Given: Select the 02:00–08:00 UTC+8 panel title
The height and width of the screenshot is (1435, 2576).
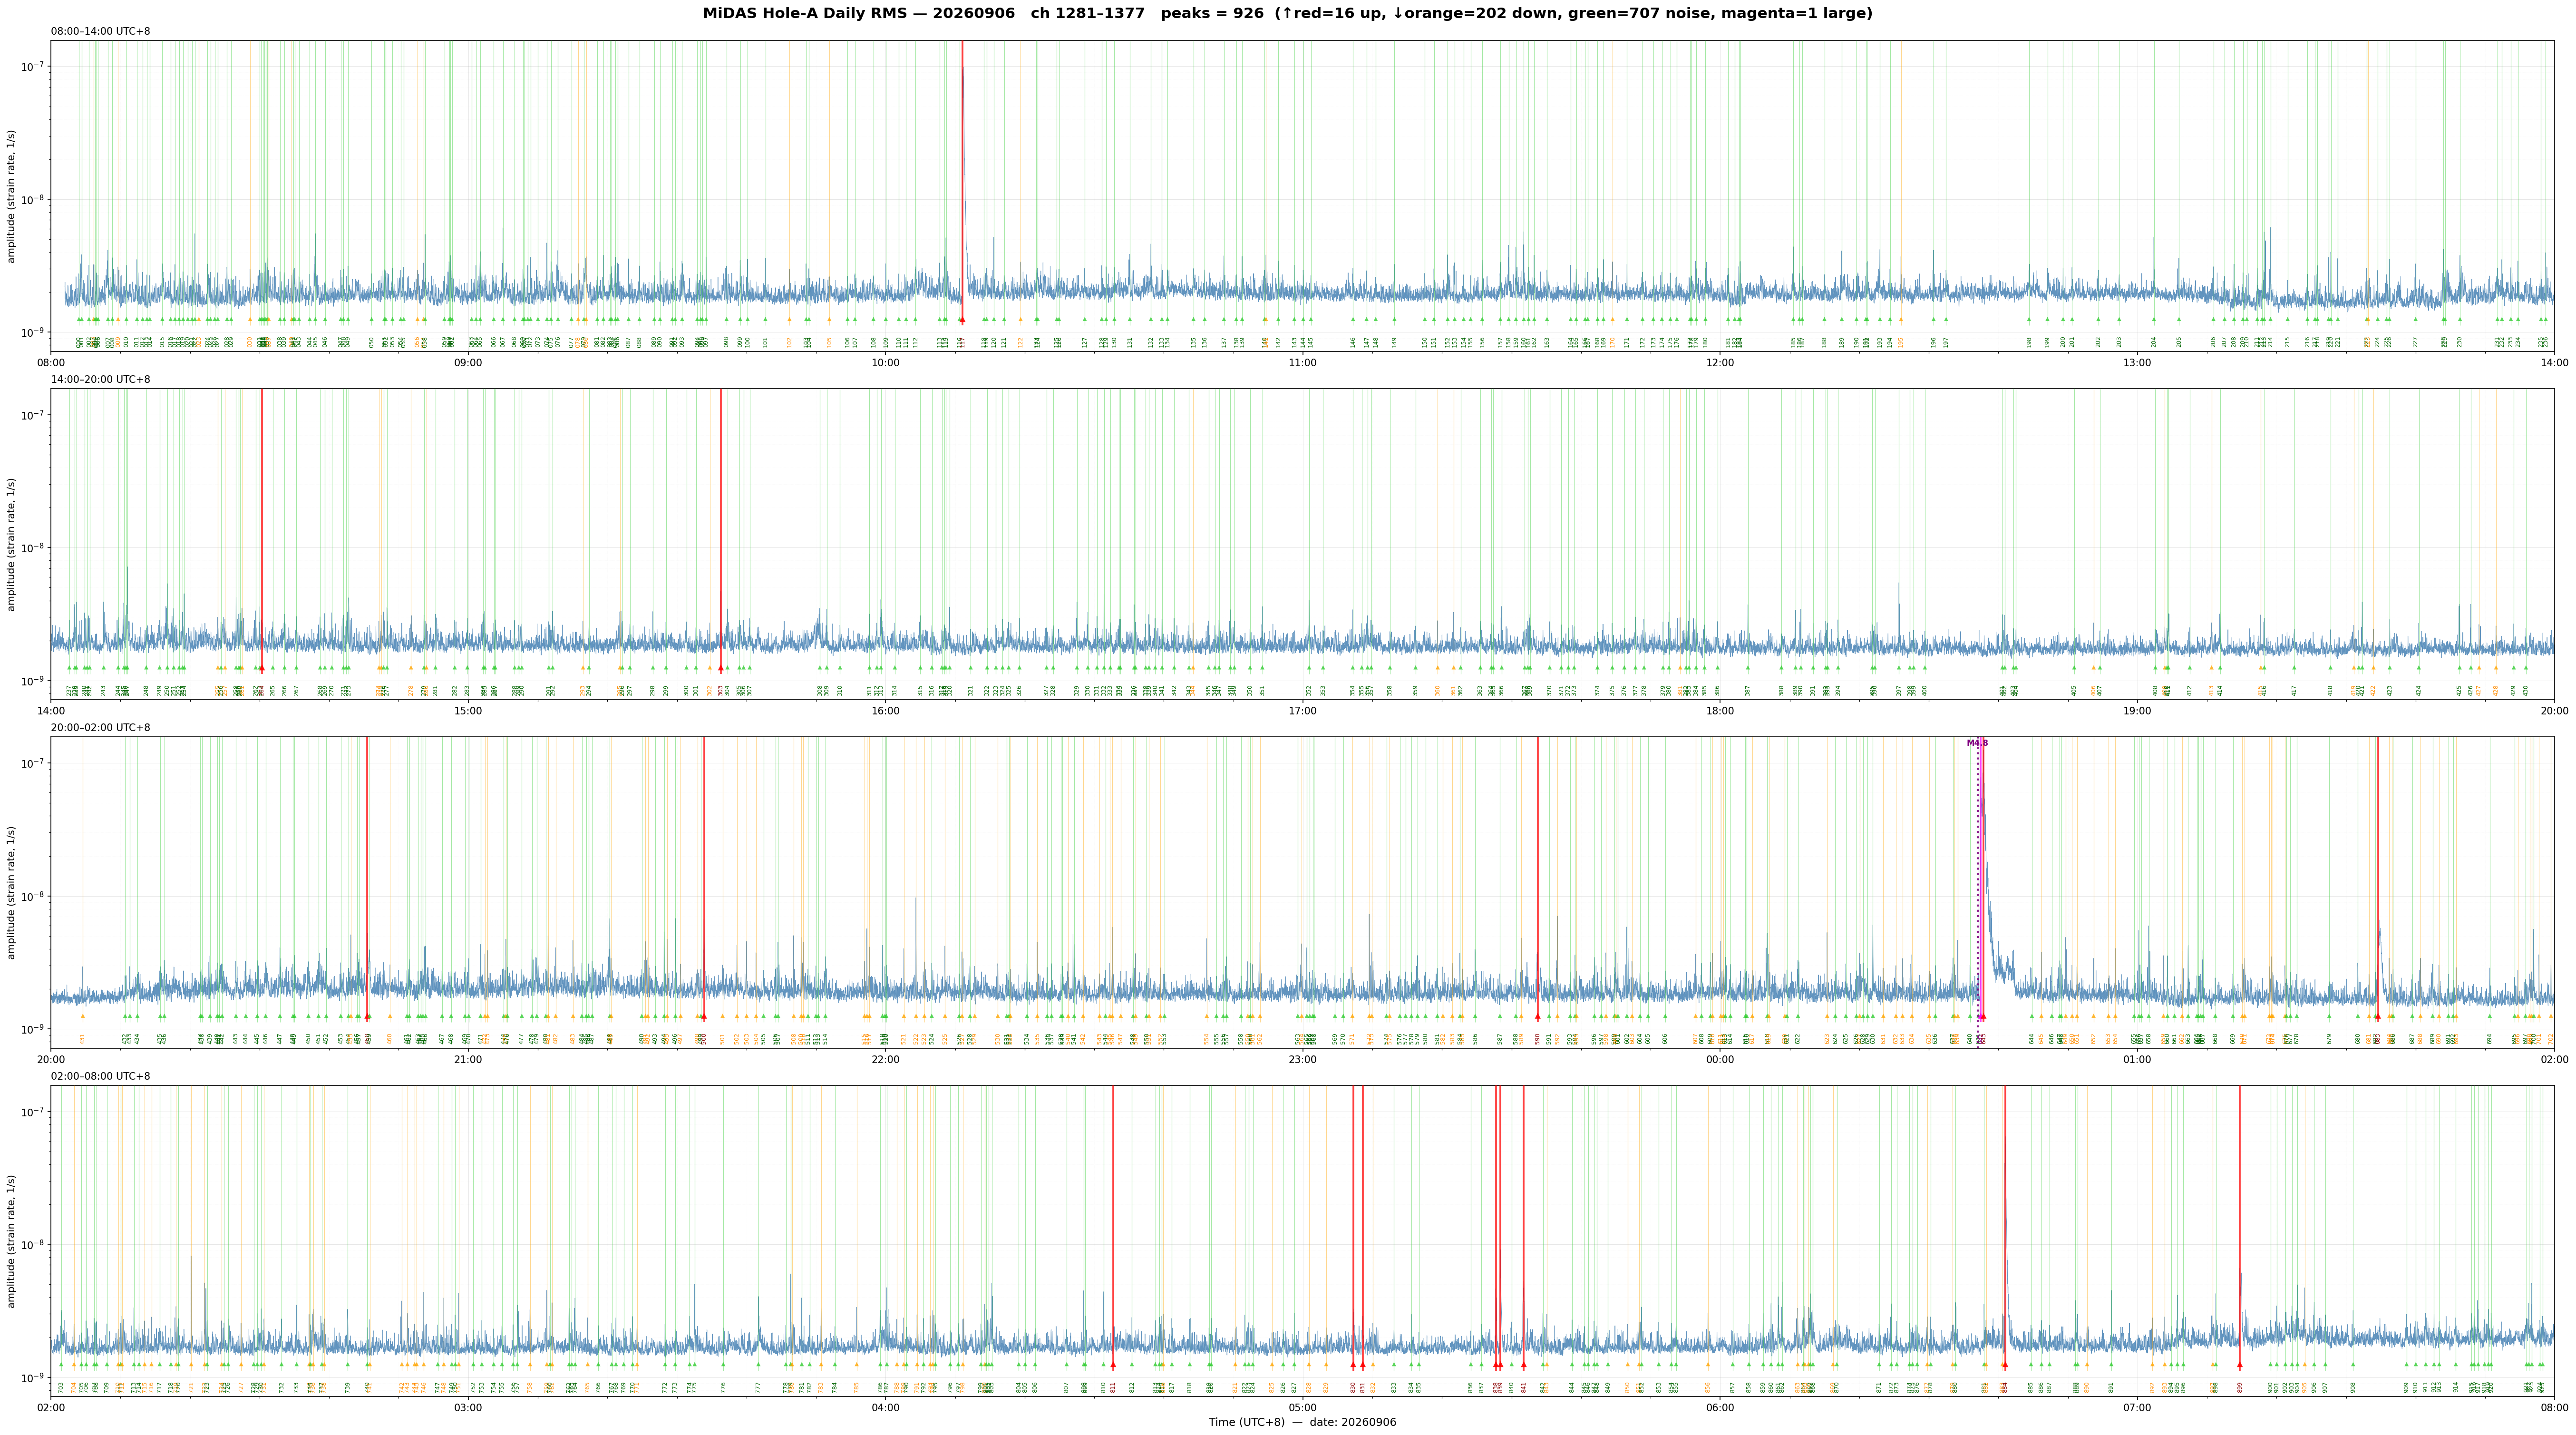Looking at the screenshot, I should [101, 1076].
